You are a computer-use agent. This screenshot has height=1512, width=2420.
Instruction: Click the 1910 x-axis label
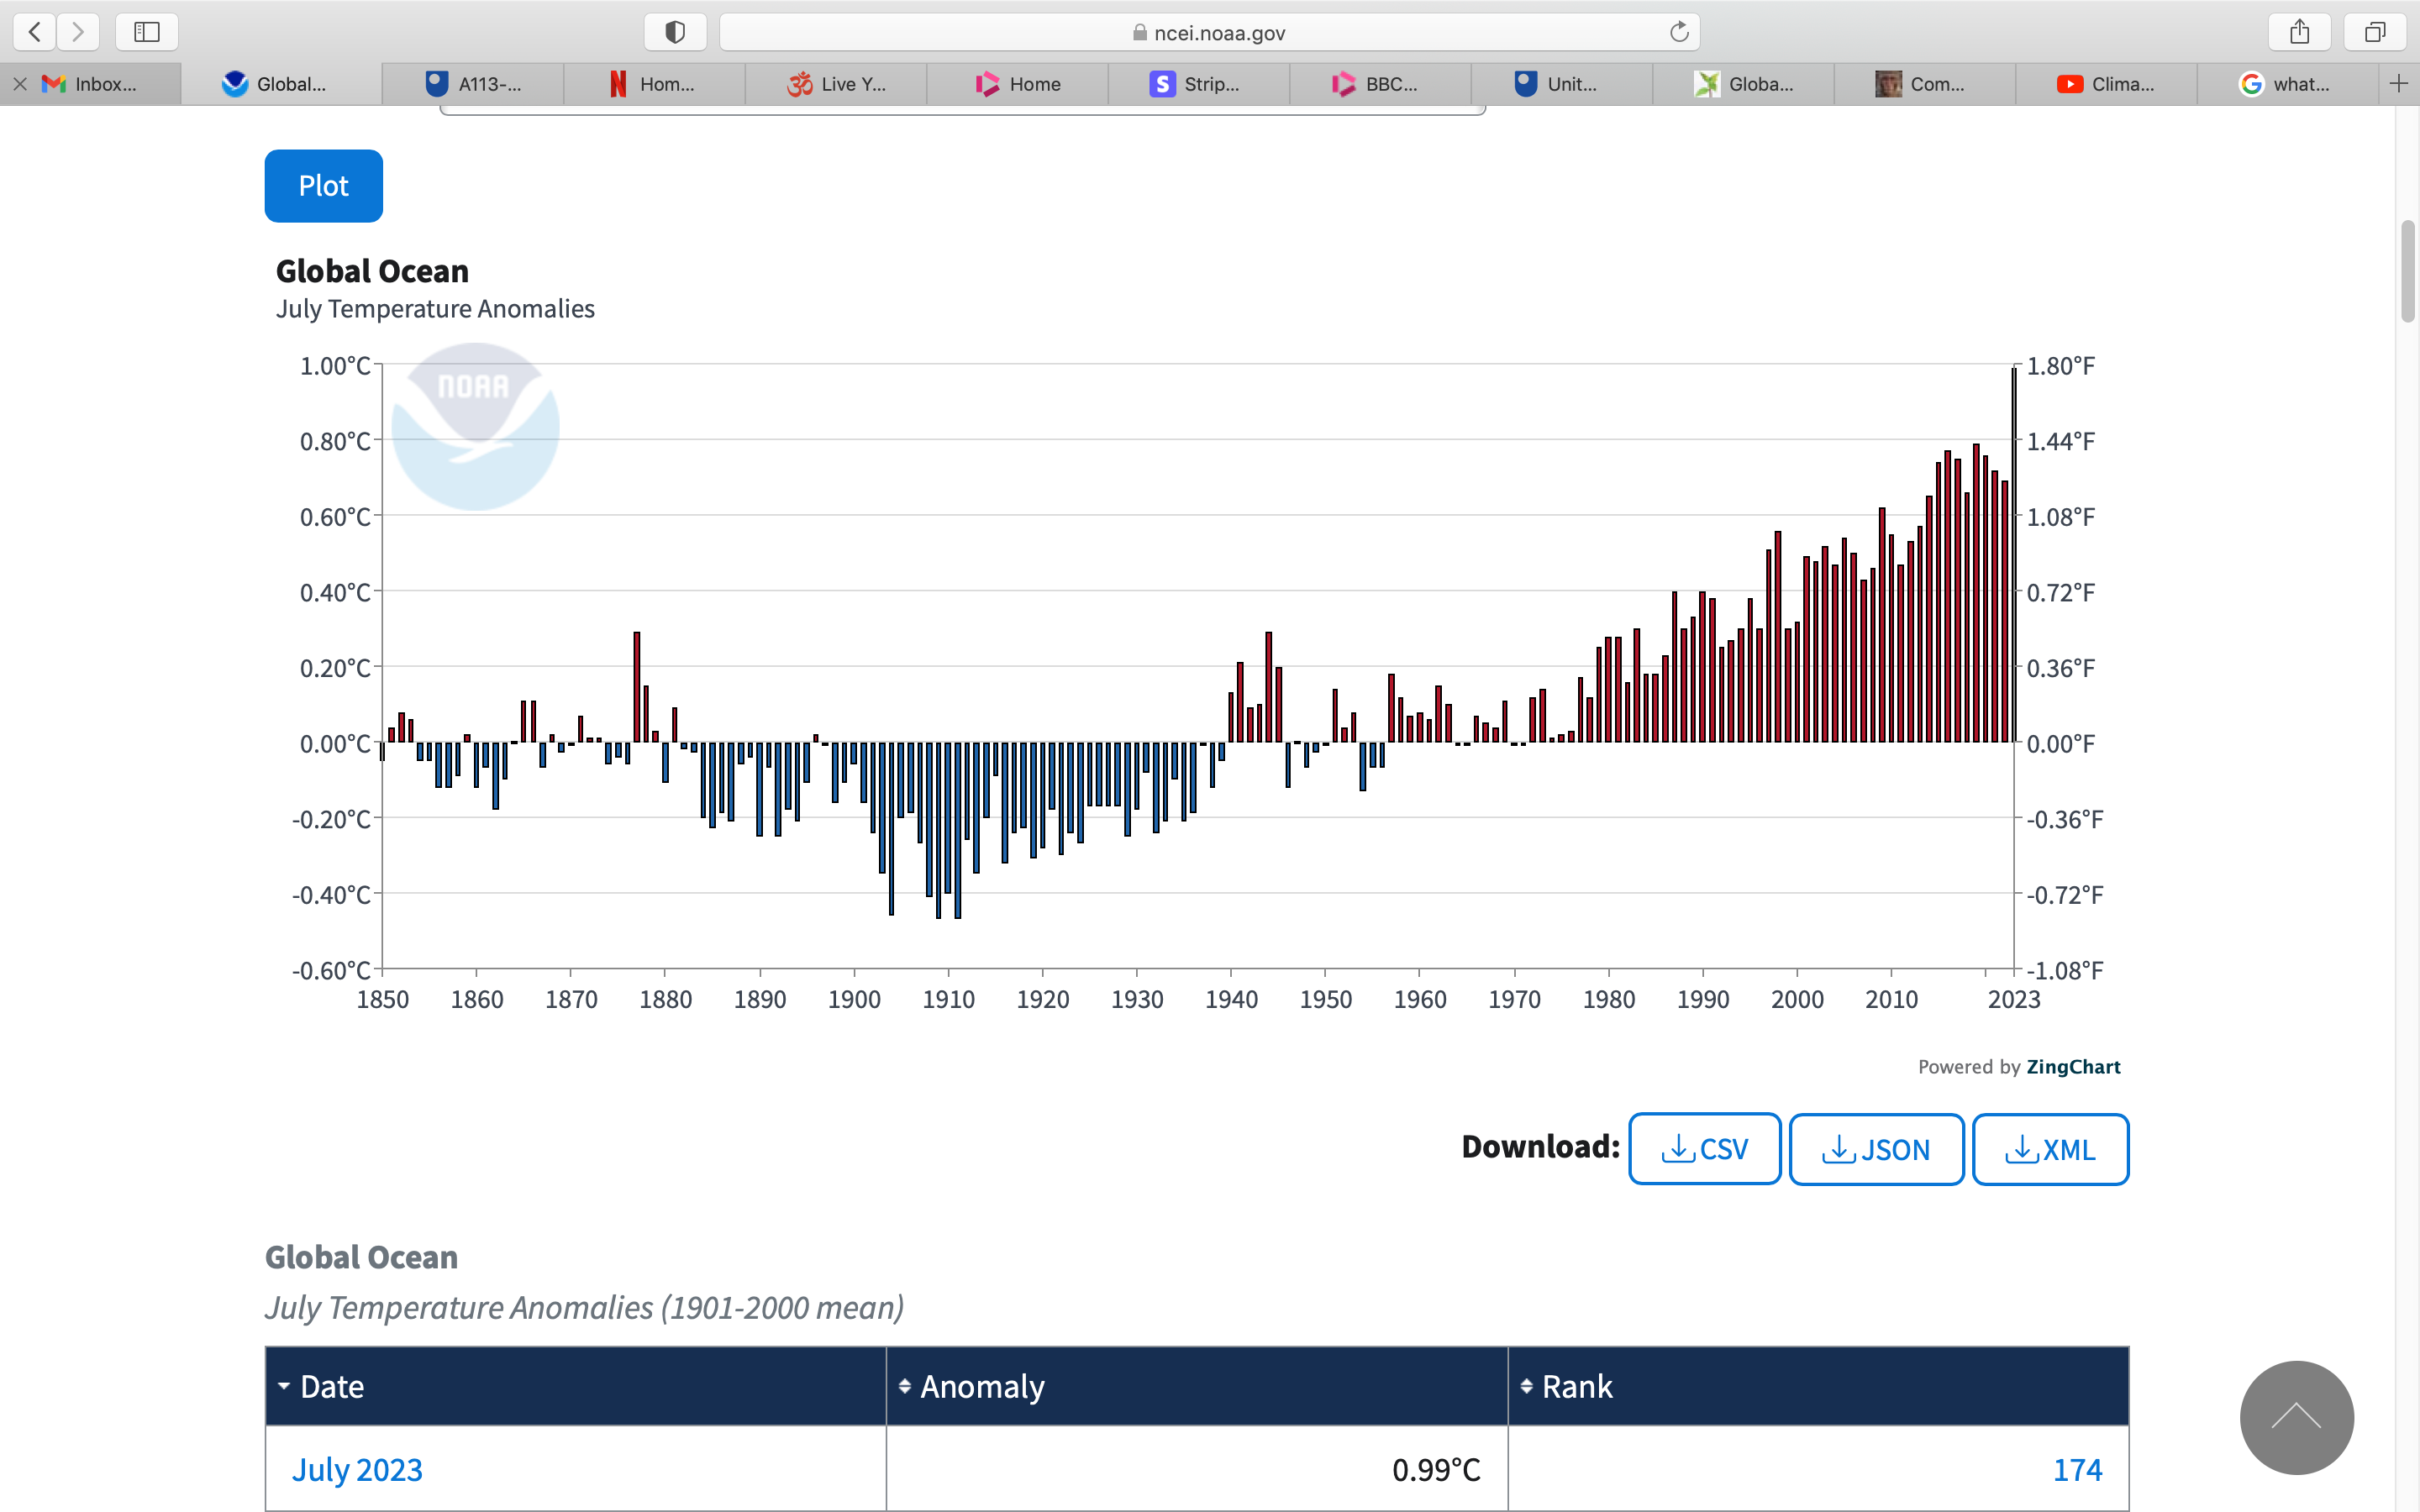coord(948,999)
